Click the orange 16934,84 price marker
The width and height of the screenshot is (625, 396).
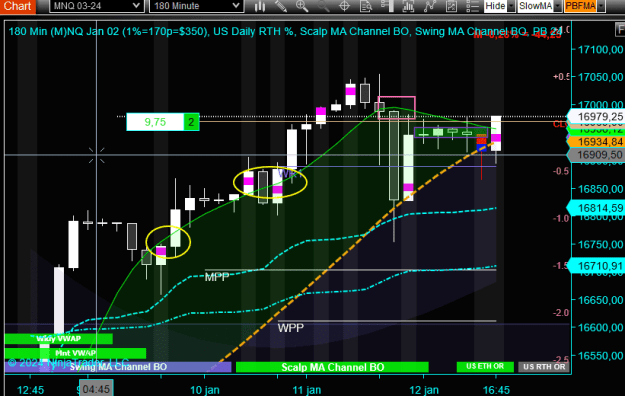click(x=596, y=142)
